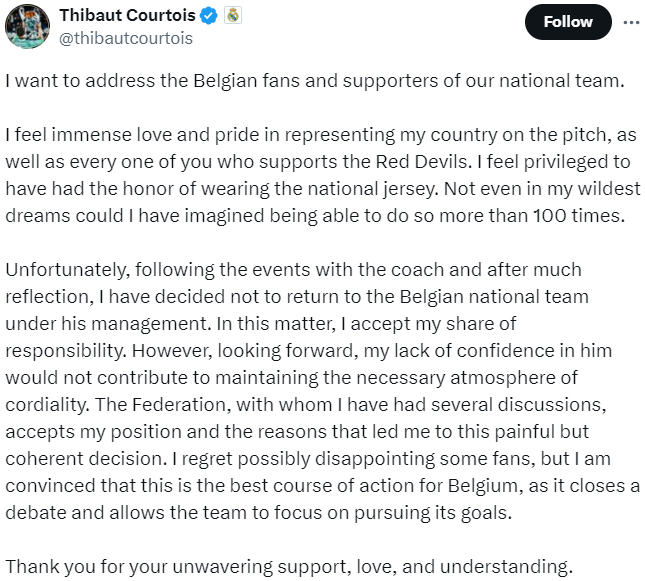Click the line about atmosphere of cordiality
Image resolution: width=645 pixels, height=581 pixels.
pyautogui.click(x=291, y=378)
